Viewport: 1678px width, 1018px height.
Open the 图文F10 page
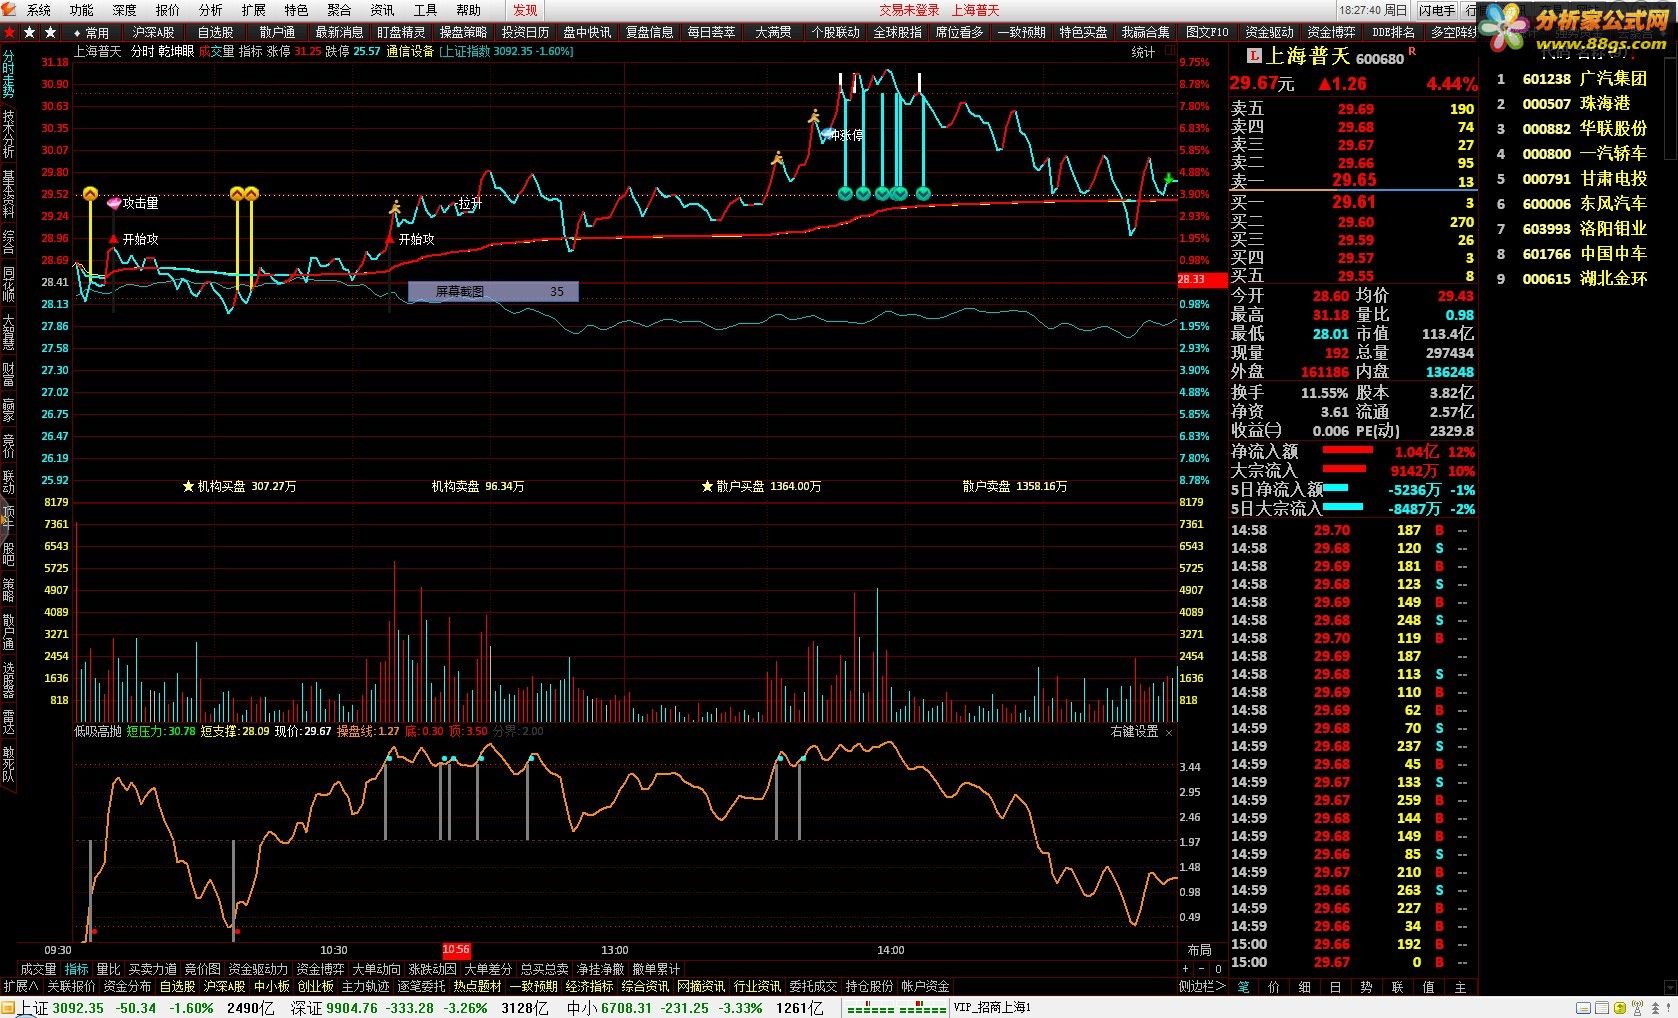pyautogui.click(x=1207, y=33)
